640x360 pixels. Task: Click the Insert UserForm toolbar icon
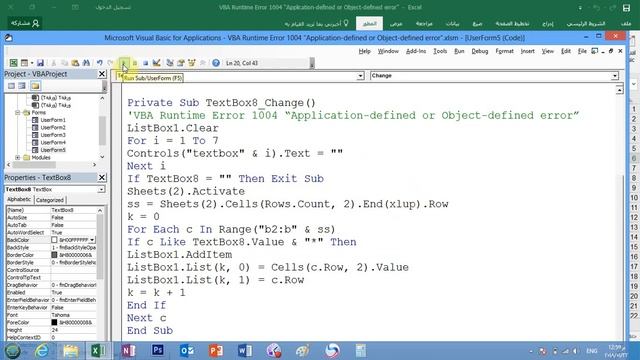24,63
